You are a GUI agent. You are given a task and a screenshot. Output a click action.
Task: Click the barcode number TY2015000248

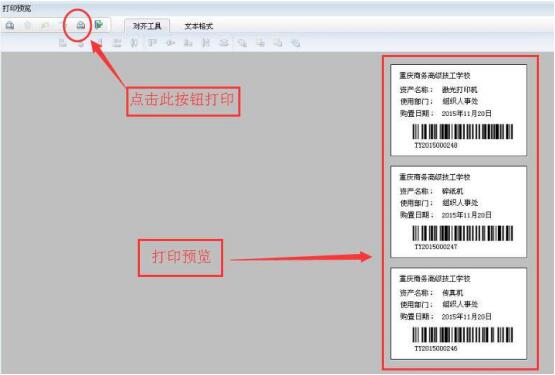[436, 145]
